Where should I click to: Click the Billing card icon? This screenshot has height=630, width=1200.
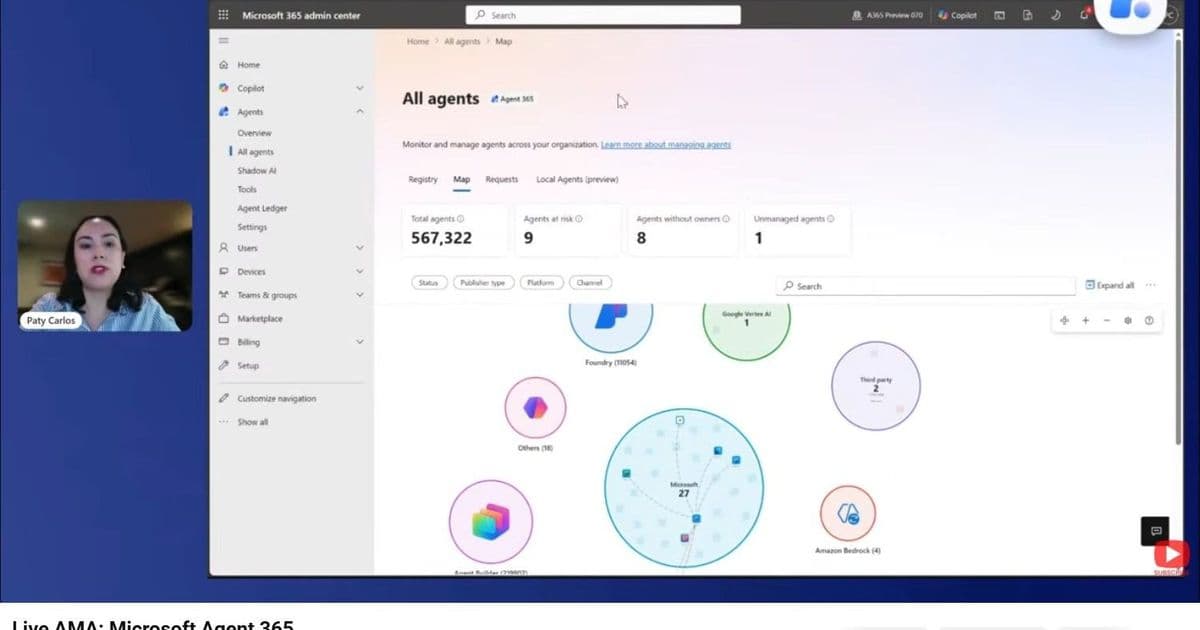pyautogui.click(x=223, y=342)
